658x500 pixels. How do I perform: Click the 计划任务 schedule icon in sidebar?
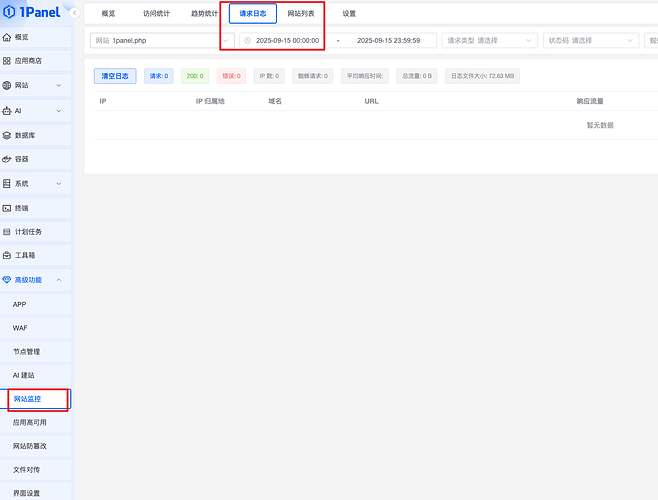[x=7, y=232]
